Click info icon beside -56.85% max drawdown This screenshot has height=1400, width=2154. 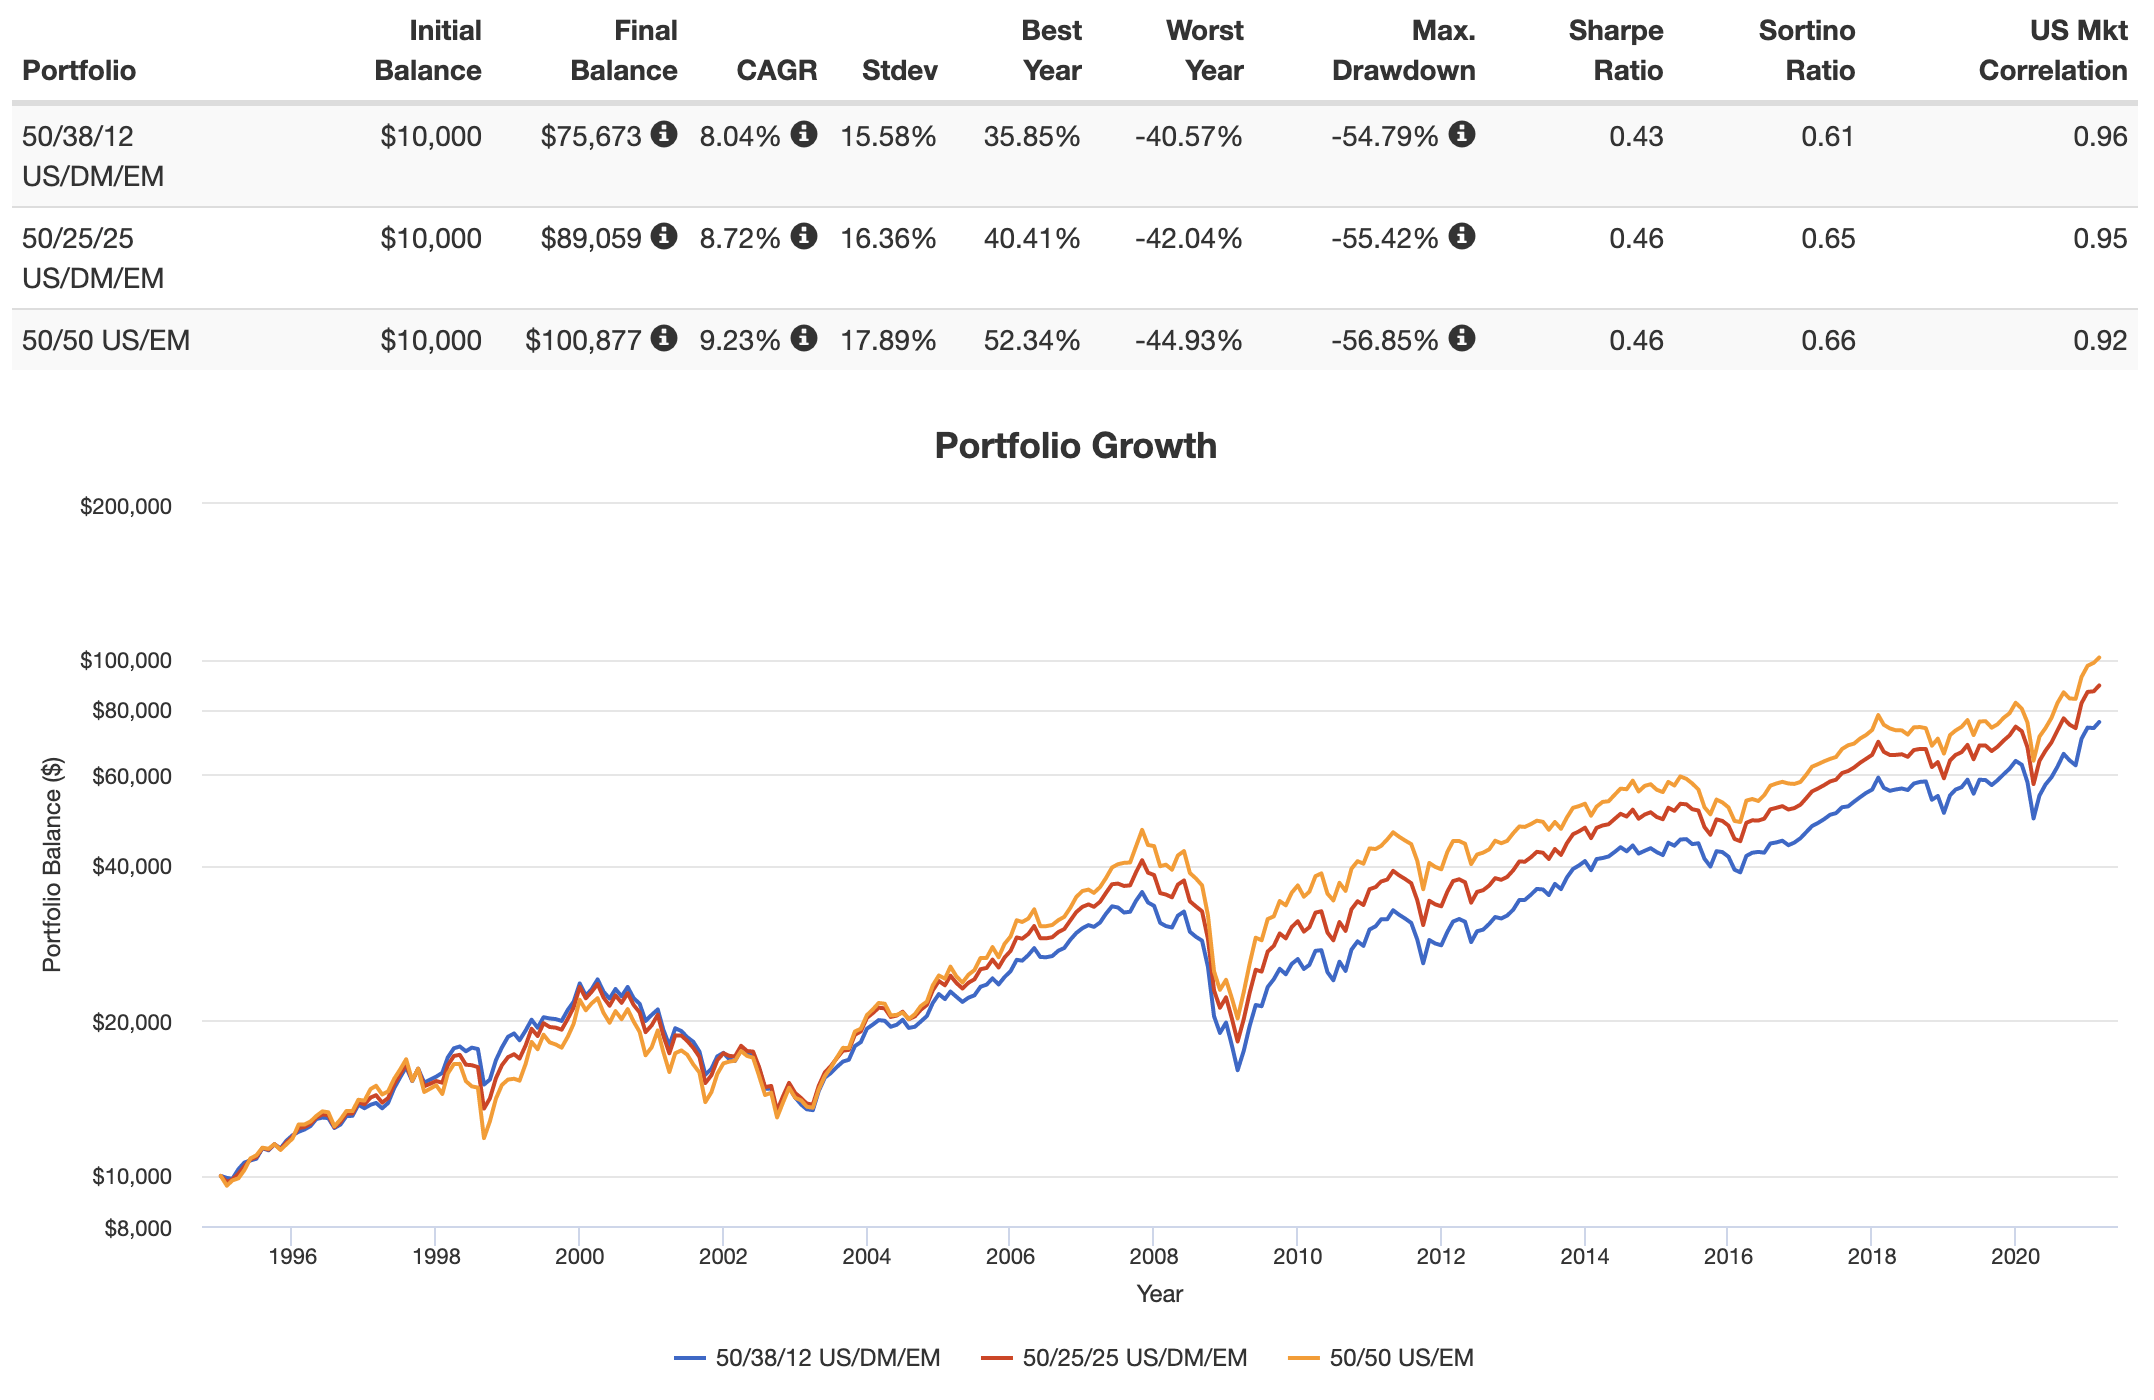coord(1462,338)
